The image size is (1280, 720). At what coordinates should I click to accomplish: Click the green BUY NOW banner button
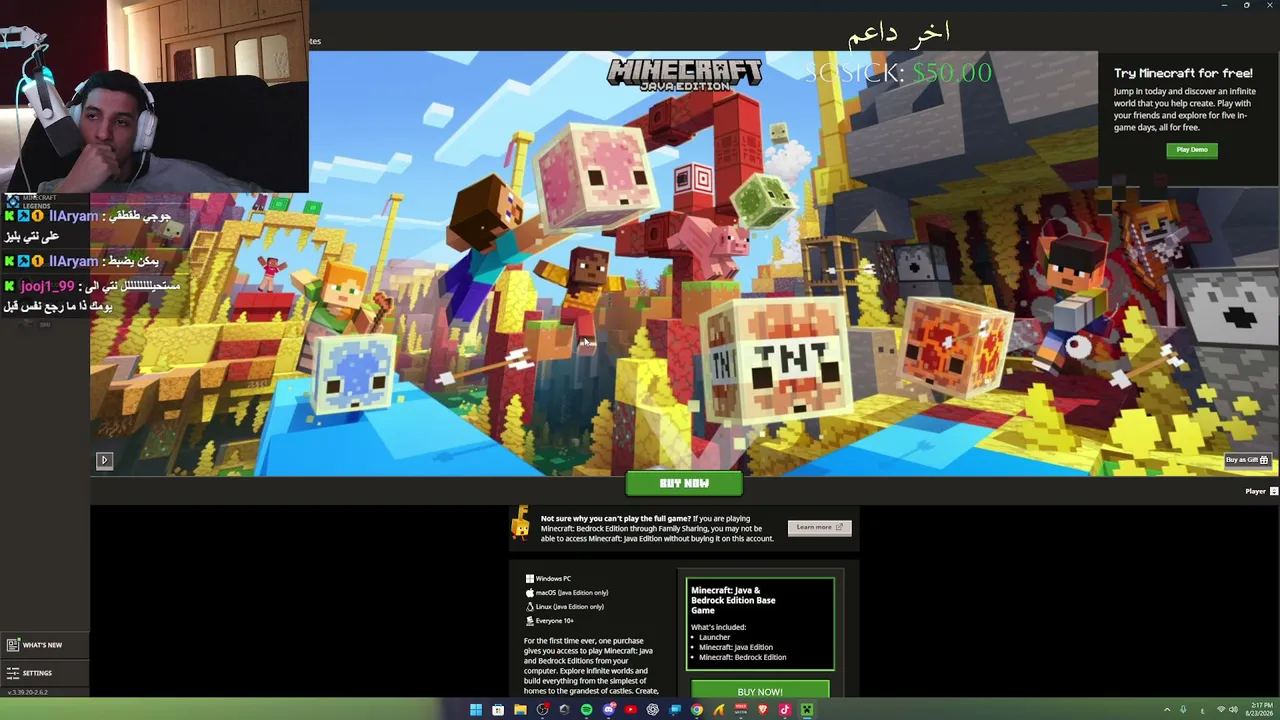pos(684,484)
